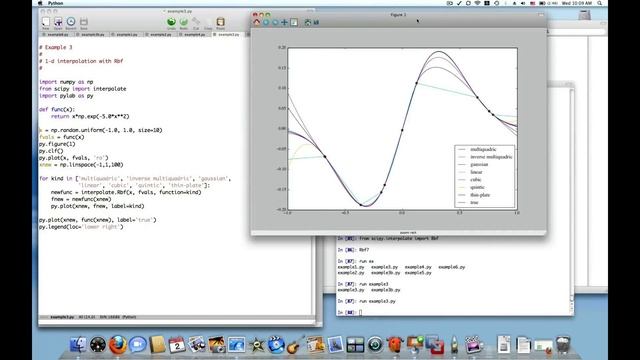Click 'example3.py' label in editor status bar
The height and width of the screenshot is (360, 640).
62,317
